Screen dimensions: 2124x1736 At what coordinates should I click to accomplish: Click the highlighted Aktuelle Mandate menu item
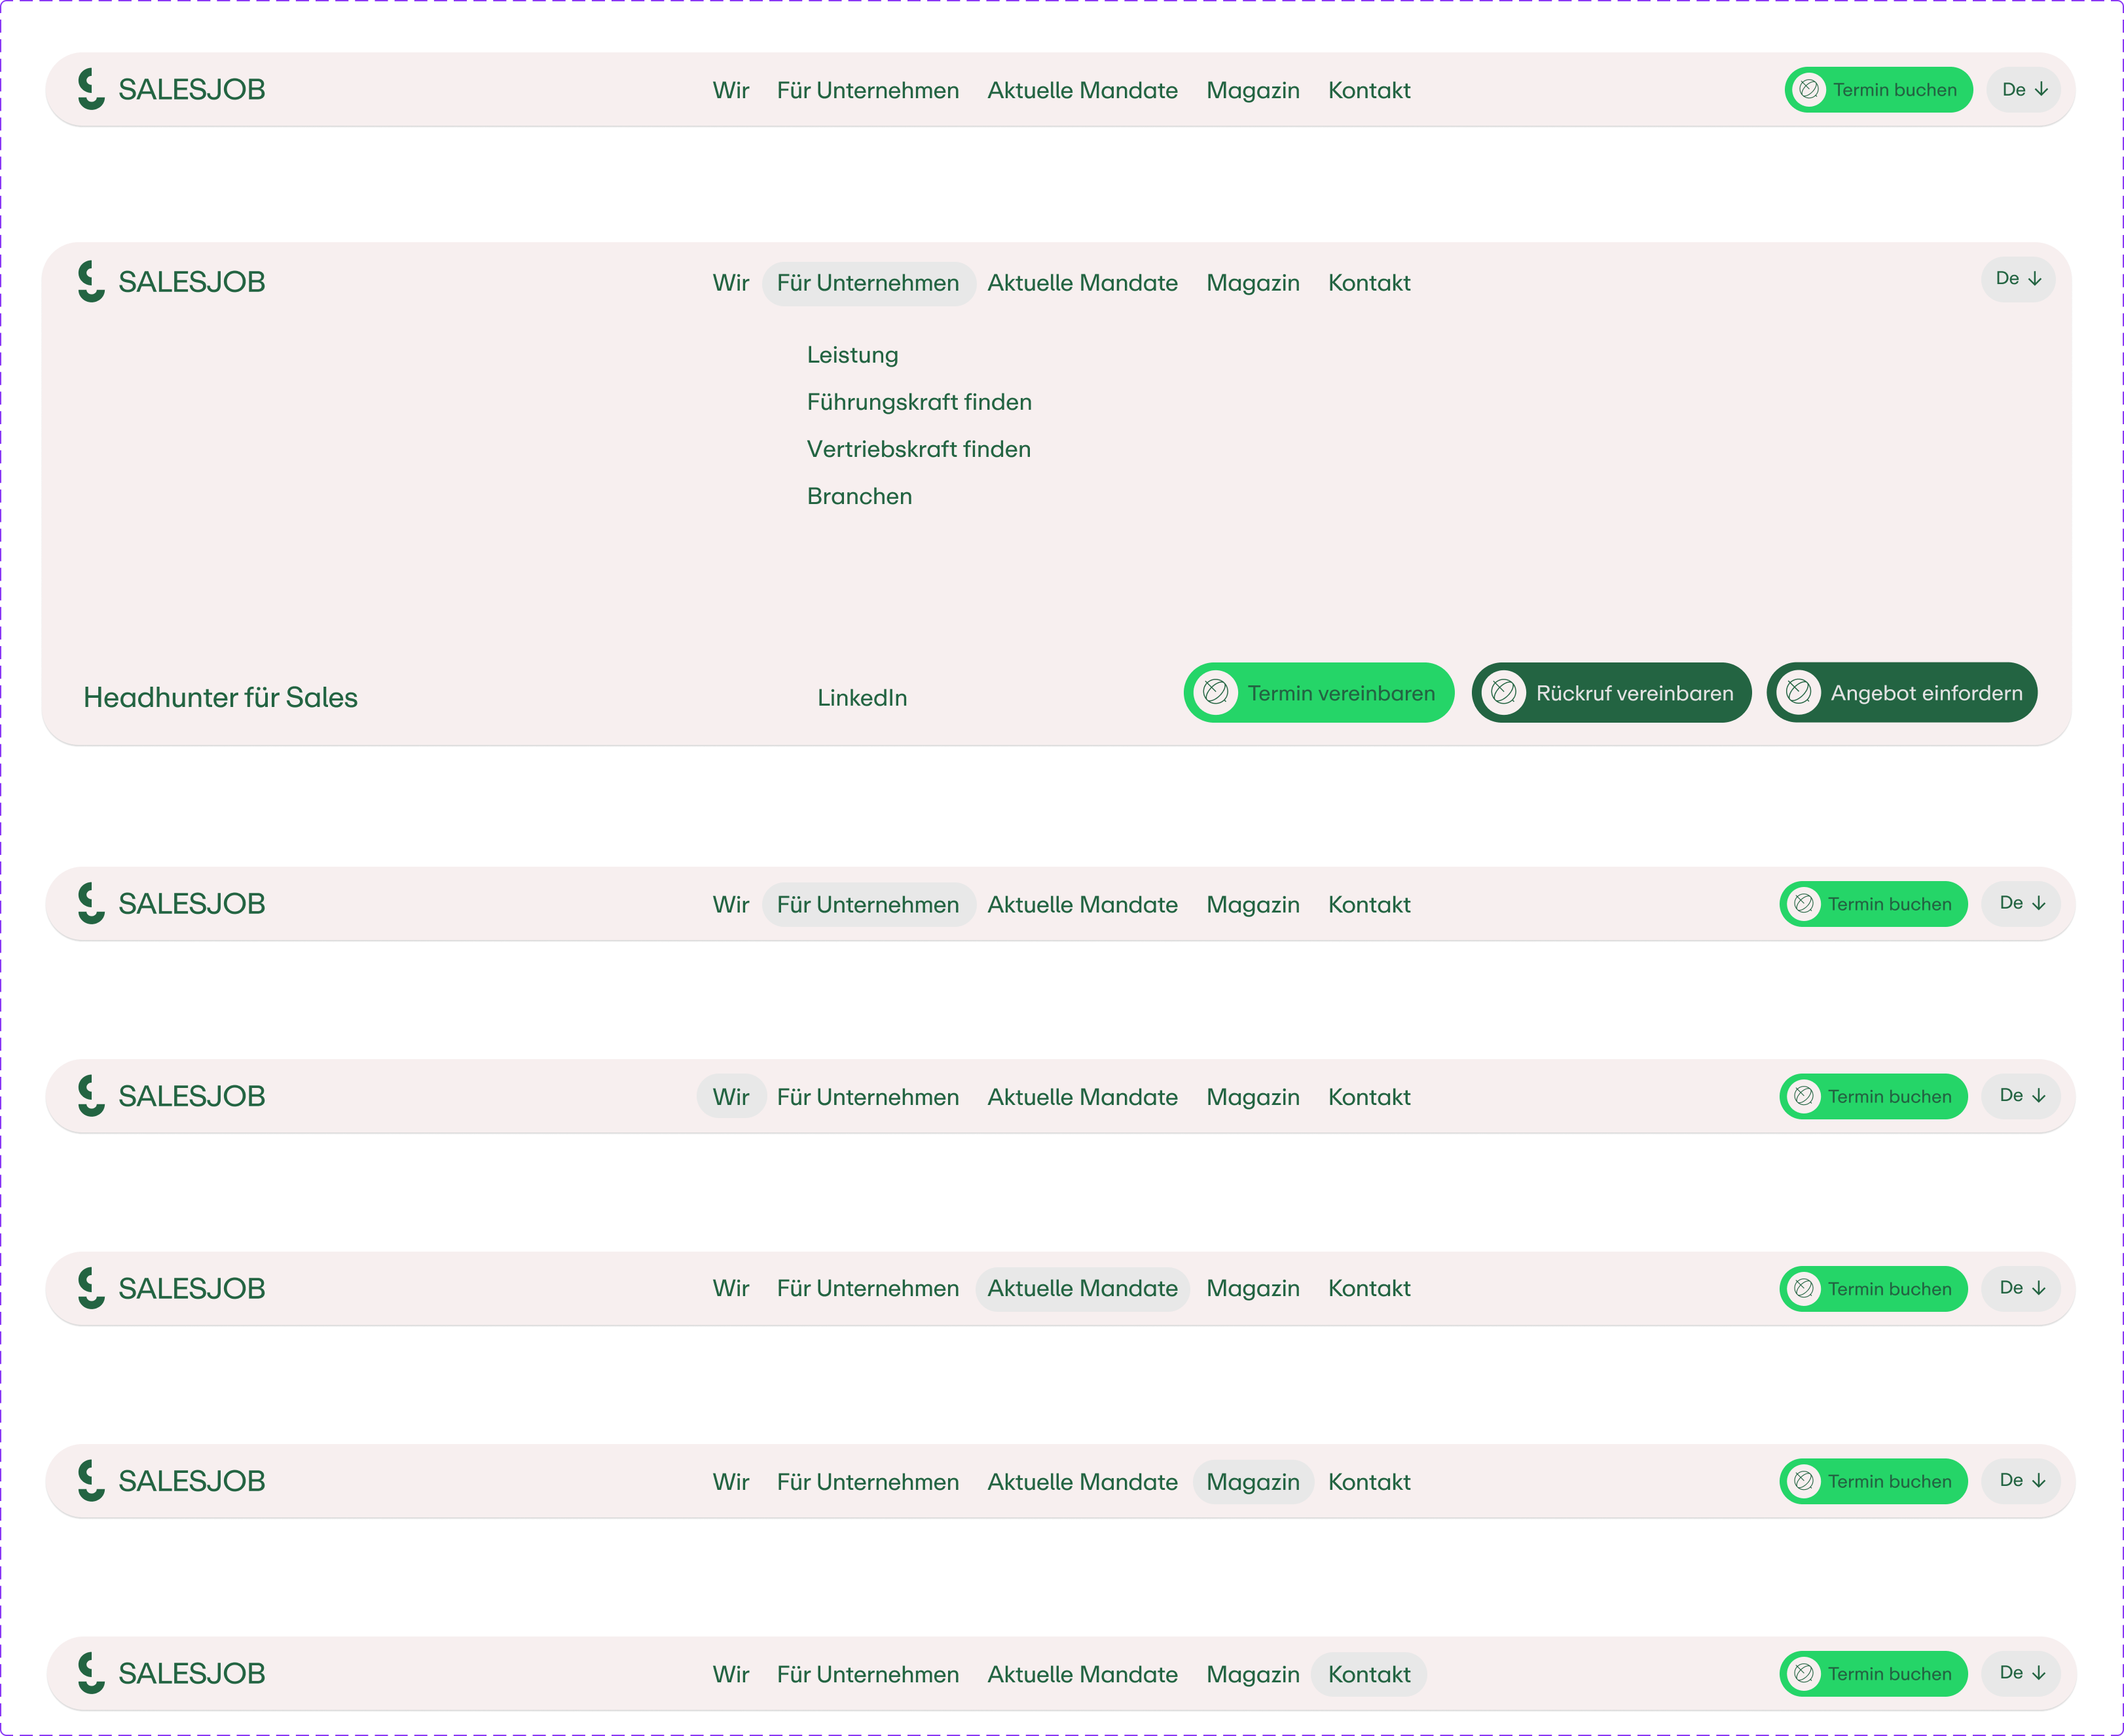point(1082,1289)
